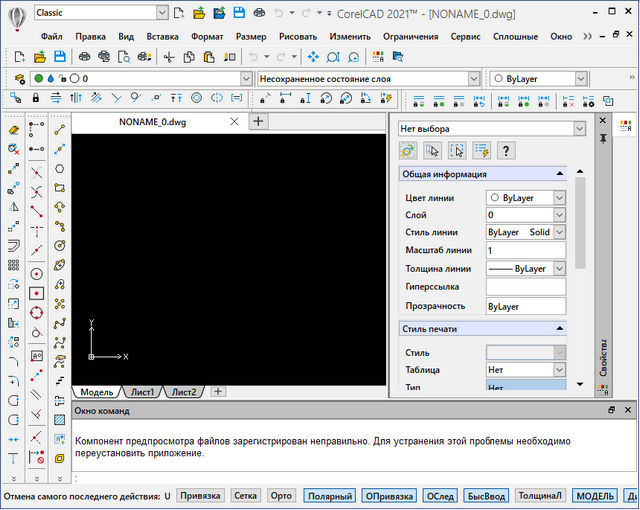Disable the Полярный tracking toggle
This screenshot has height=510, width=640.
[x=329, y=496]
